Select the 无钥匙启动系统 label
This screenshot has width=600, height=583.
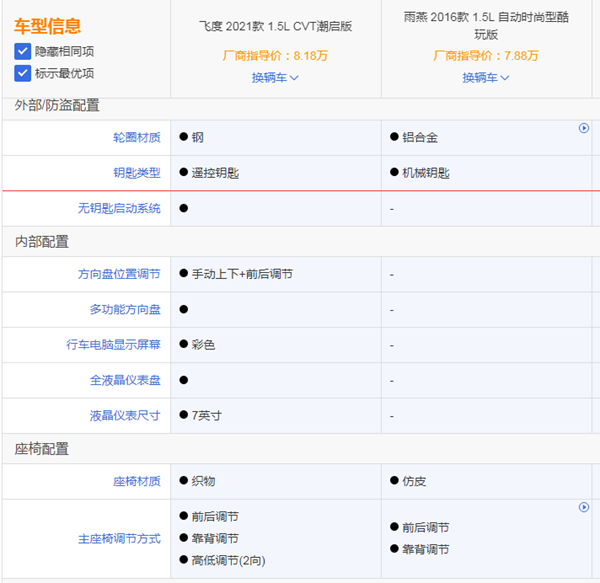coord(119,208)
